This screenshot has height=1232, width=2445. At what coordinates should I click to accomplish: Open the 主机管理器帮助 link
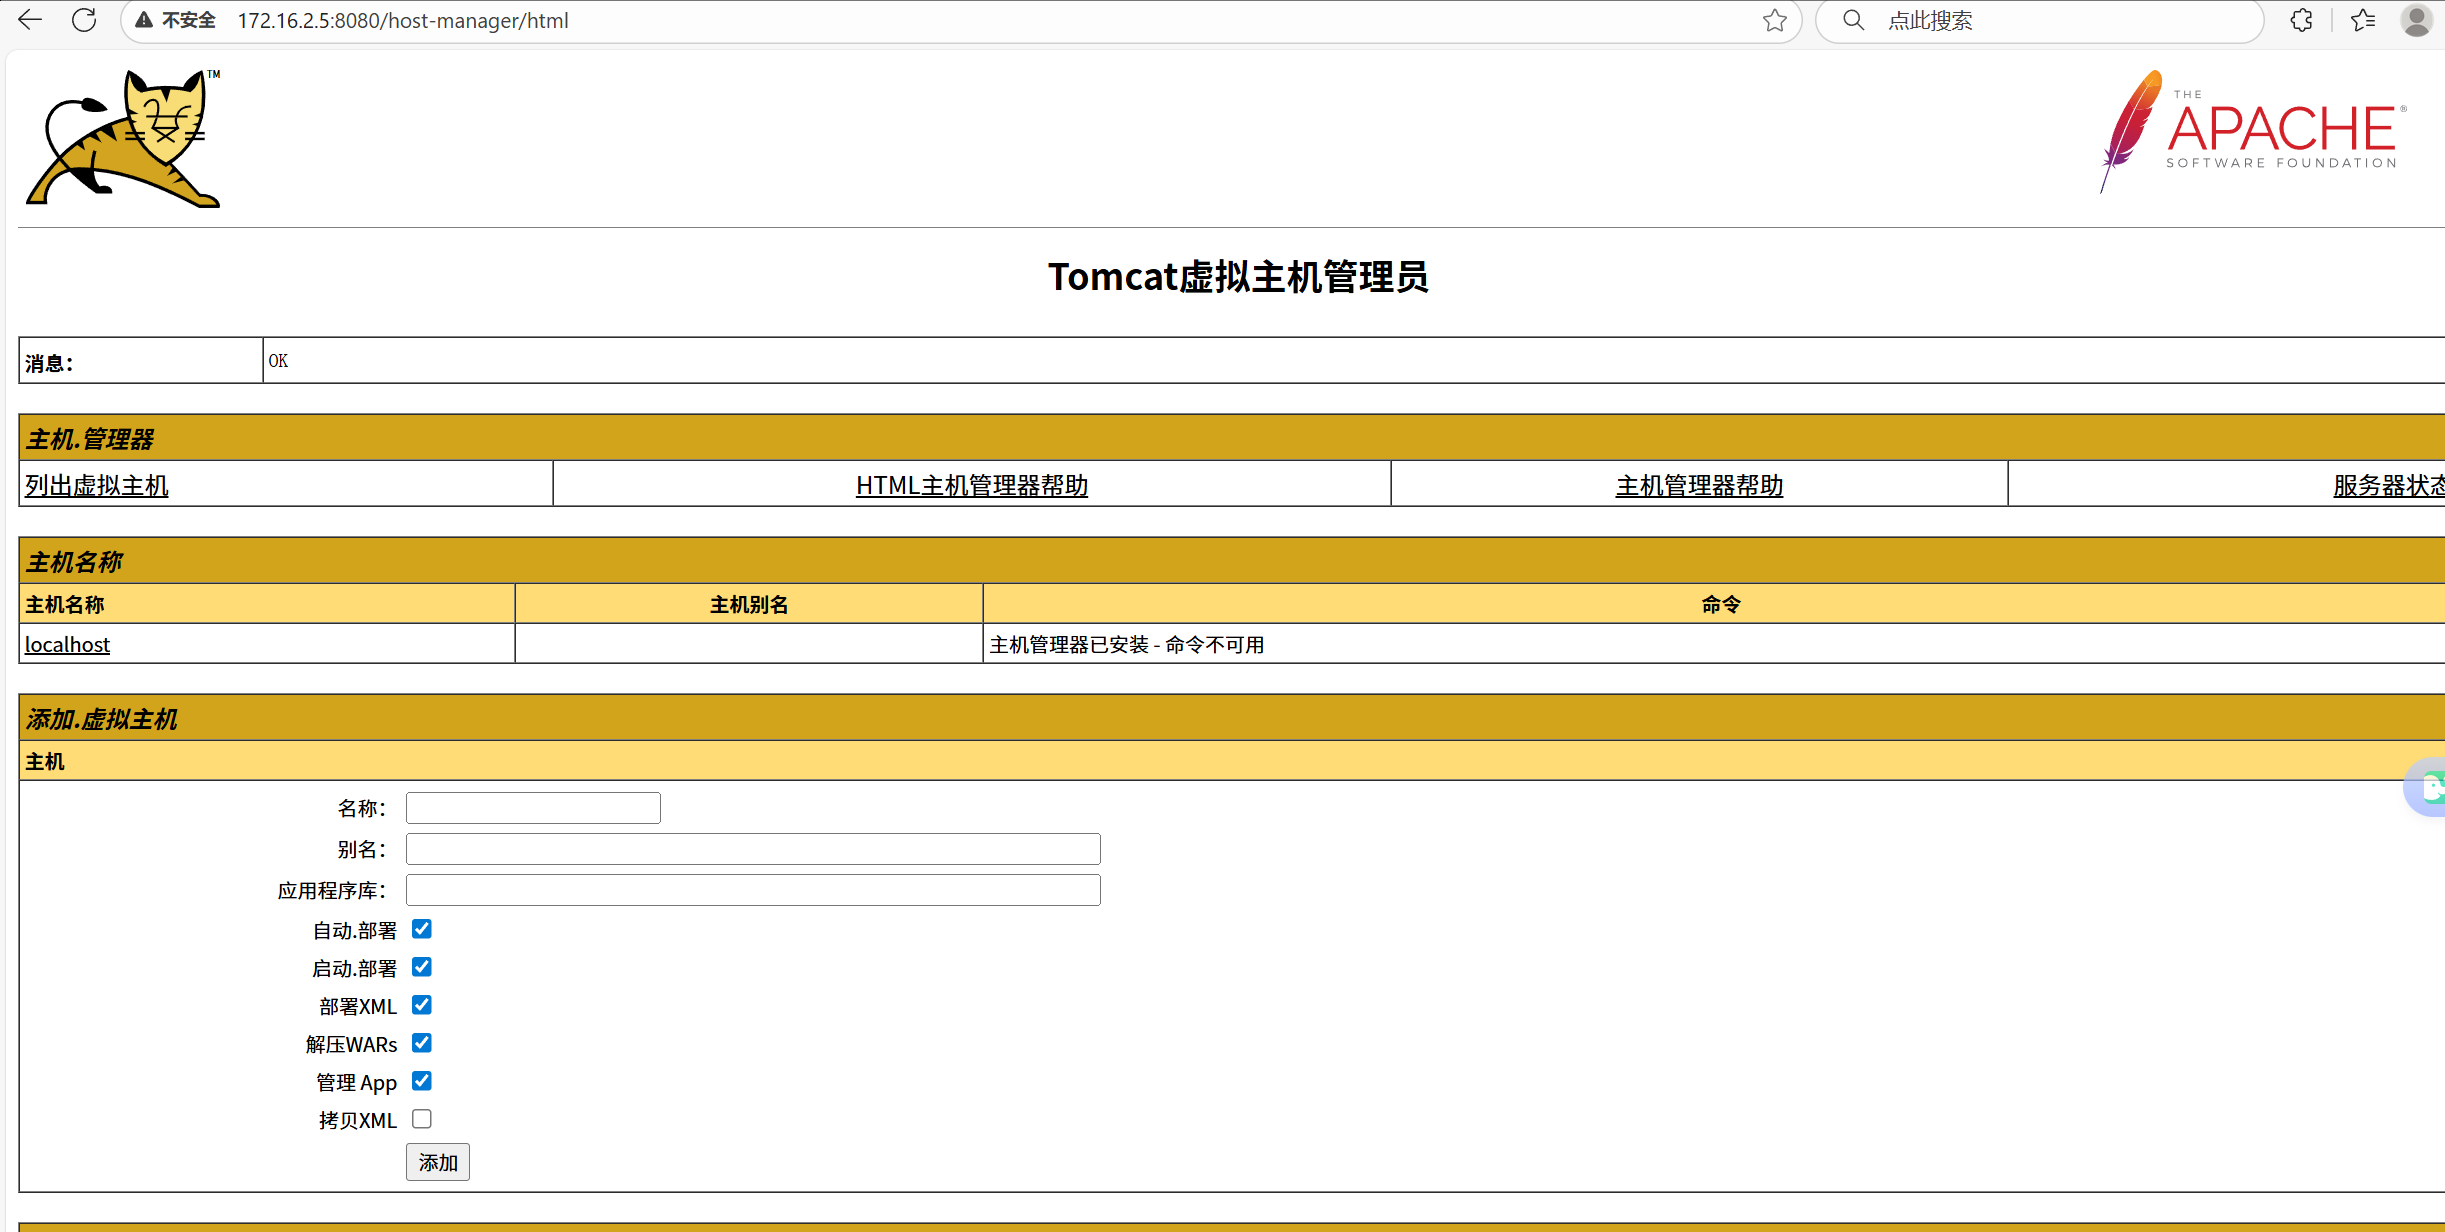click(x=1700, y=485)
